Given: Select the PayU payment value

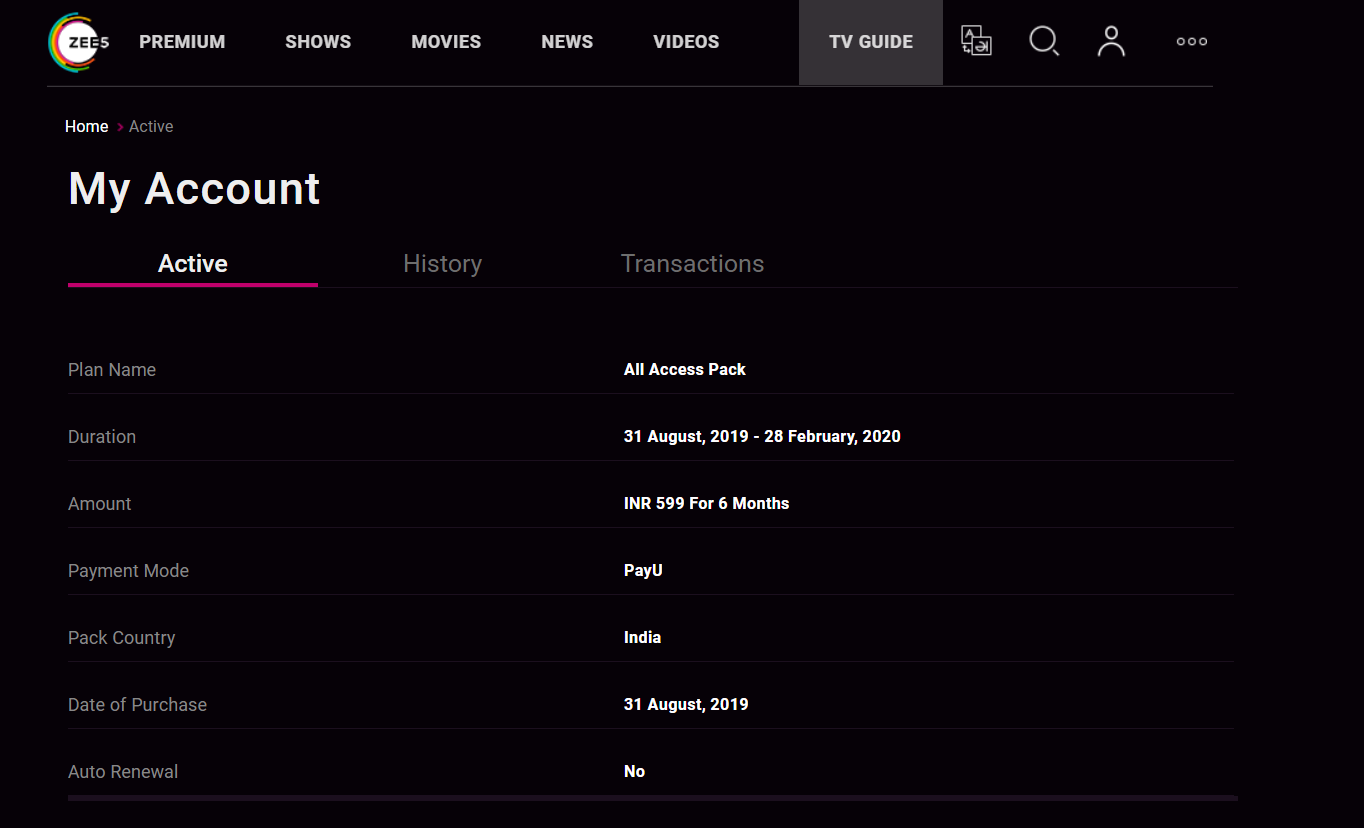Looking at the screenshot, I should pyautogui.click(x=643, y=571).
